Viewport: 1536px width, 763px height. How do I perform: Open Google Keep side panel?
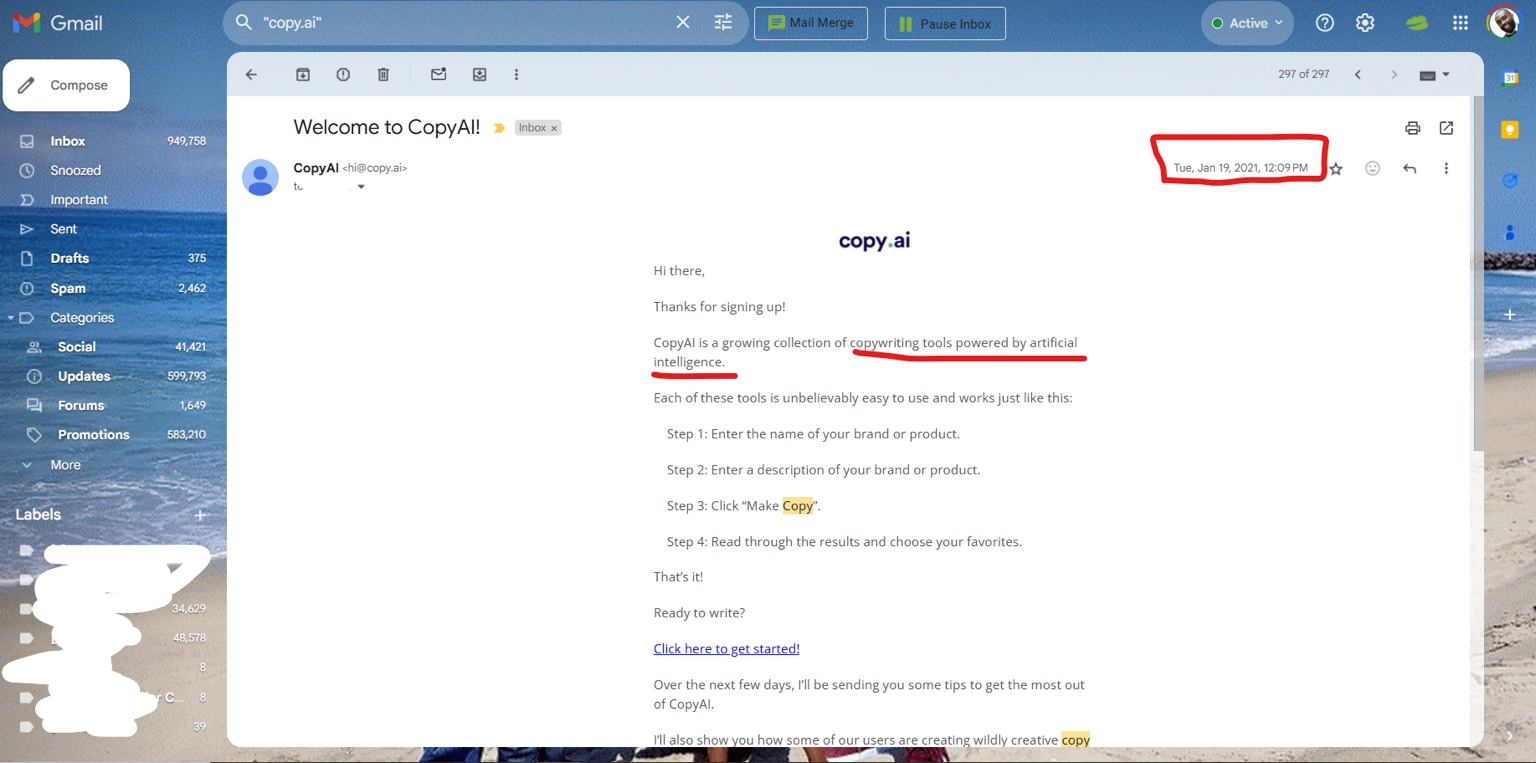[1510, 129]
